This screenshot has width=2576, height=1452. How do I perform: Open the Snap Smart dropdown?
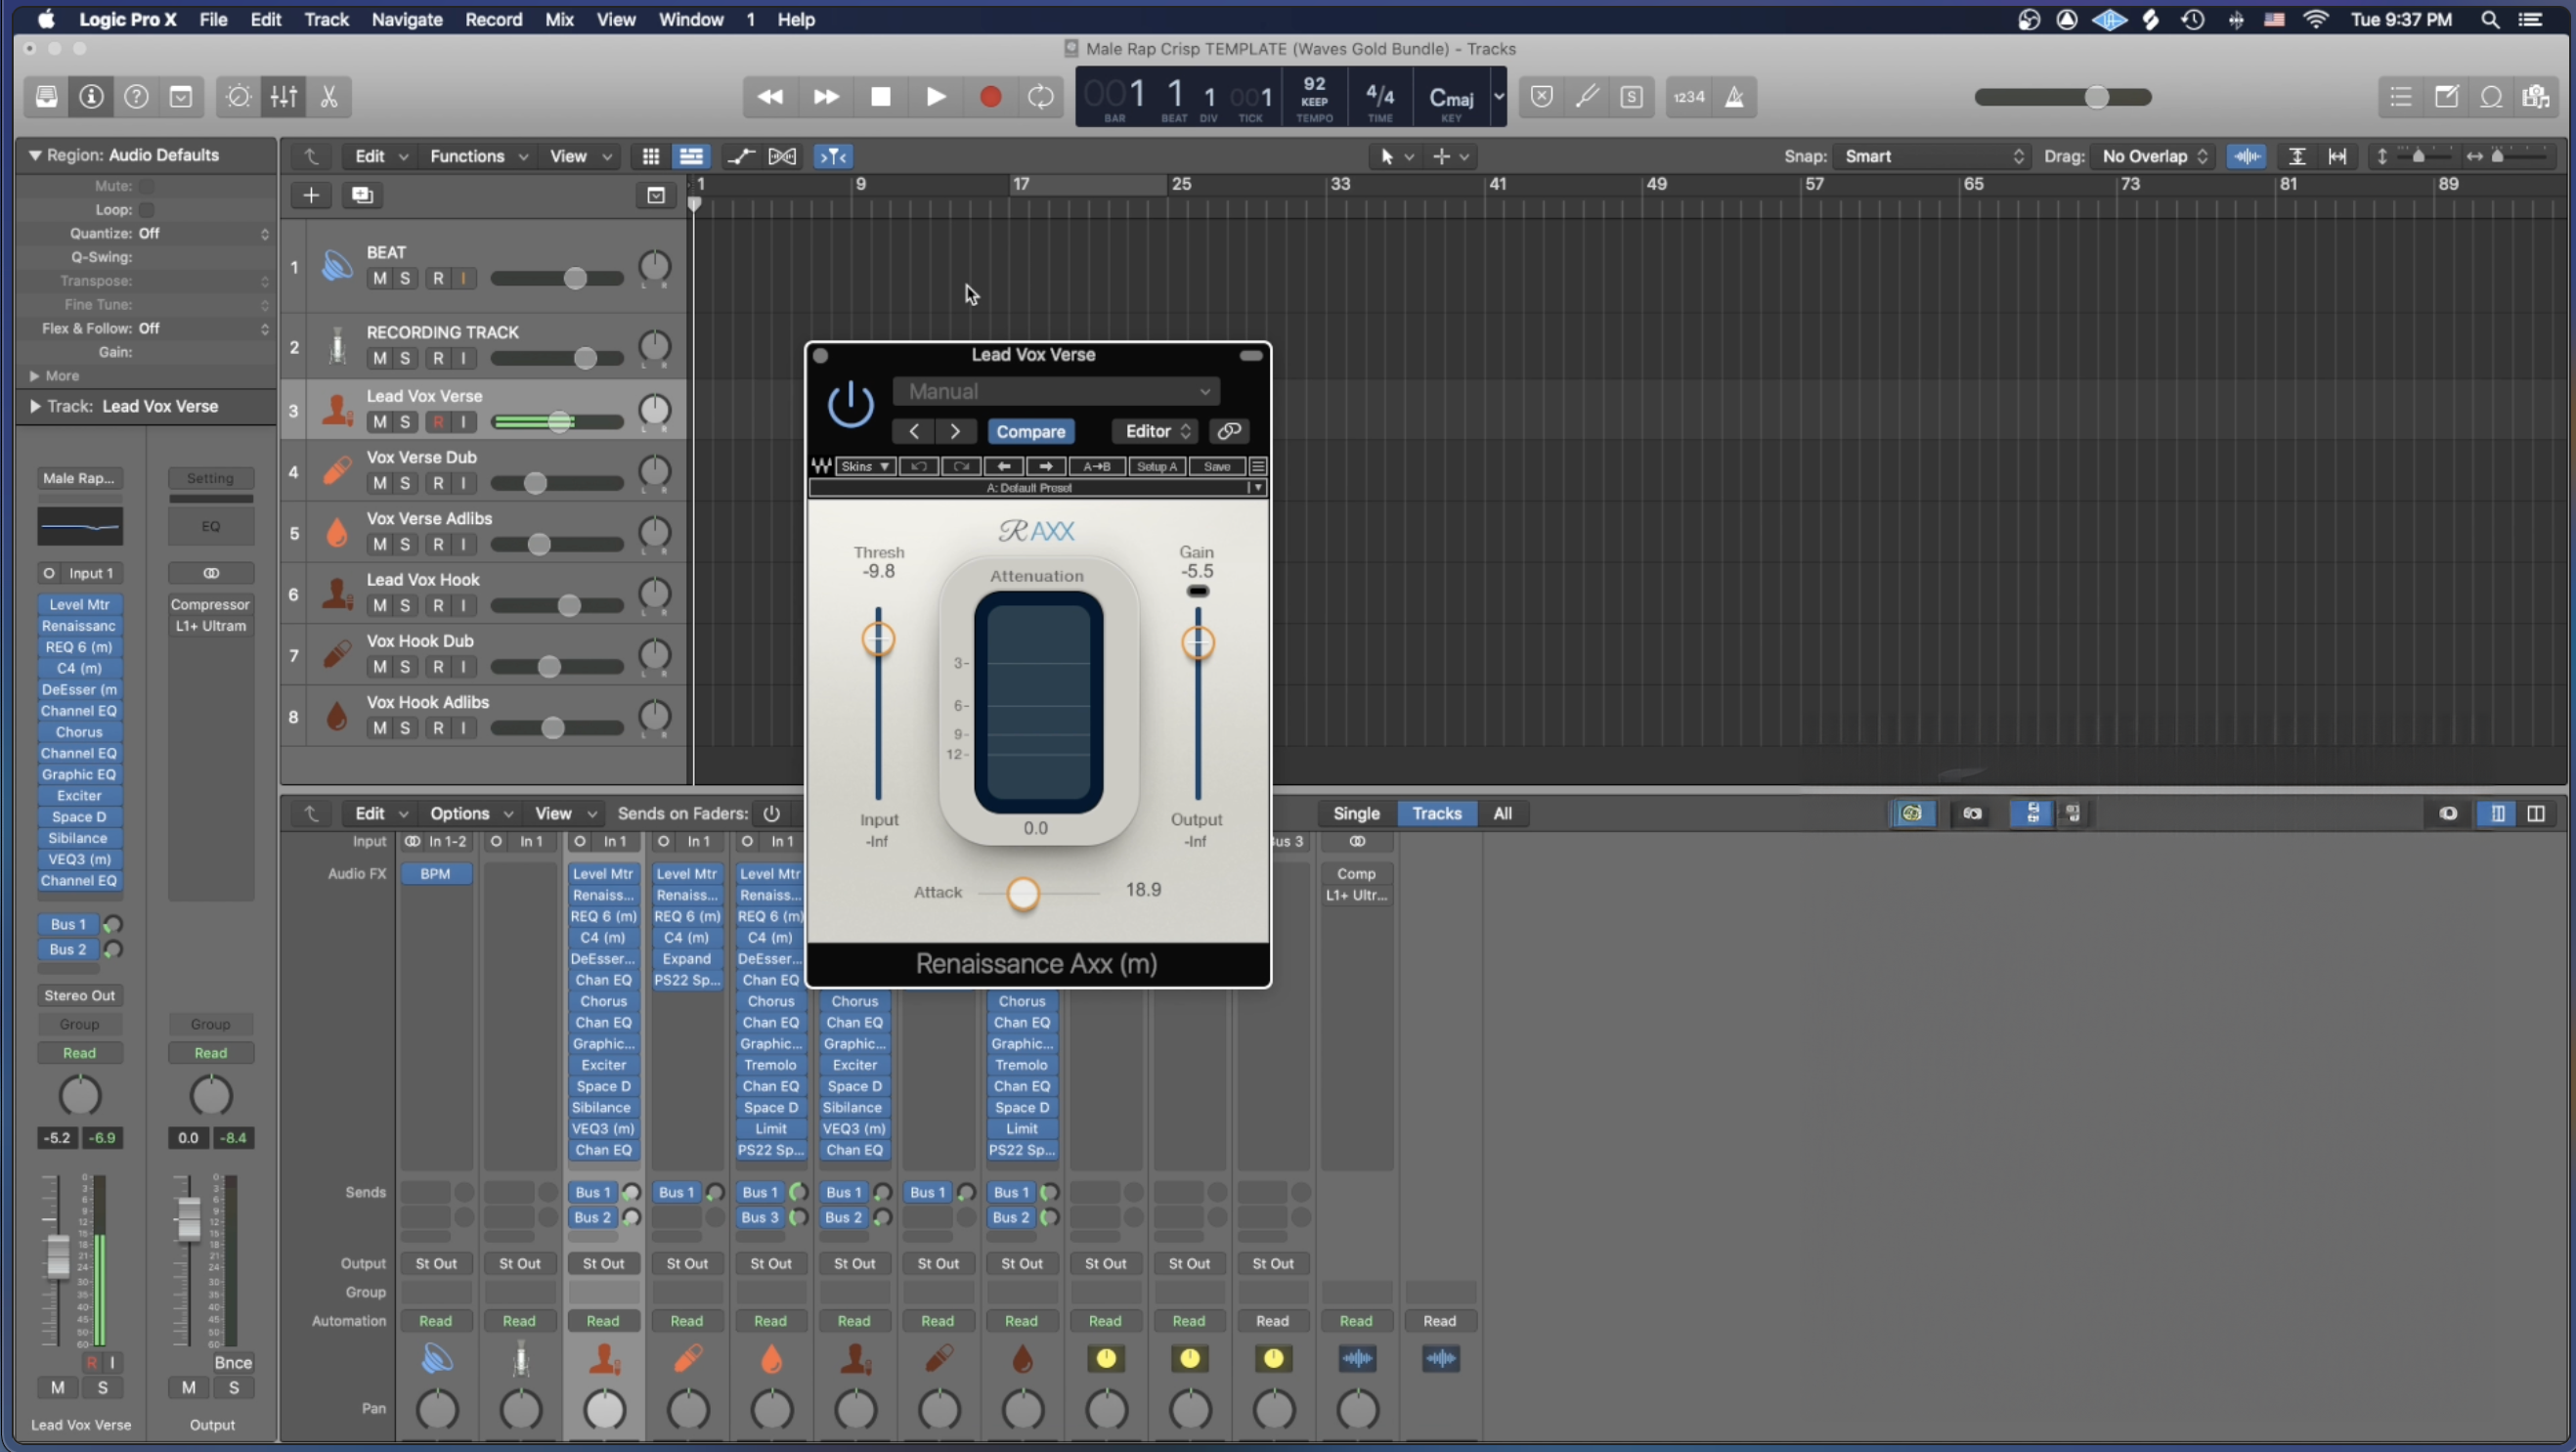(x=1932, y=156)
